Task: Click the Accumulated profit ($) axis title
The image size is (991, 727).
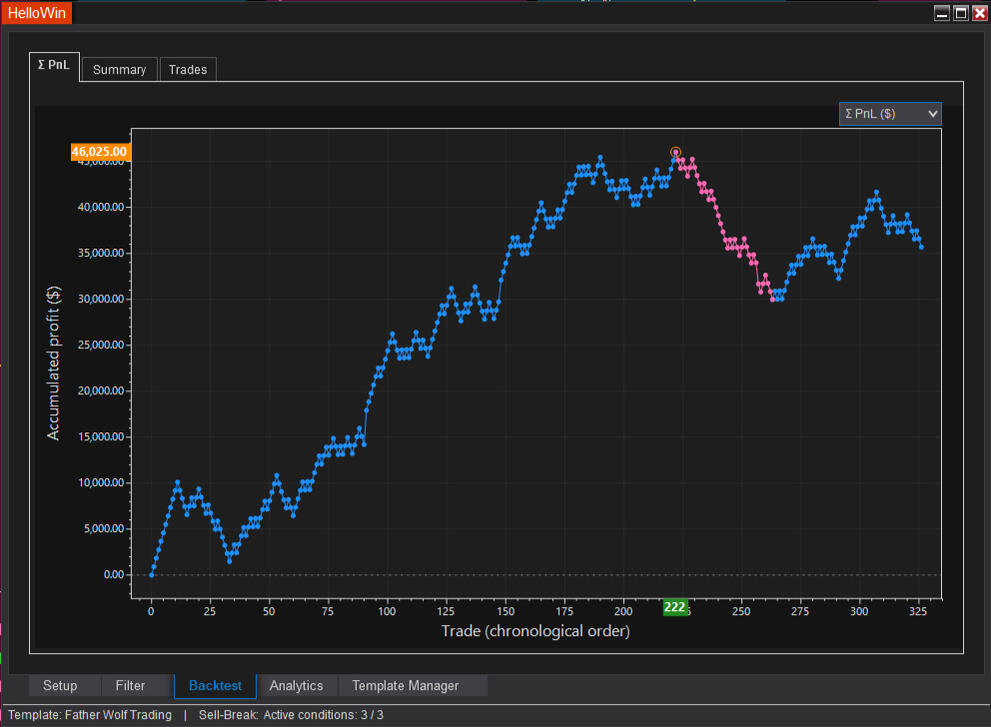Action: click(53, 362)
